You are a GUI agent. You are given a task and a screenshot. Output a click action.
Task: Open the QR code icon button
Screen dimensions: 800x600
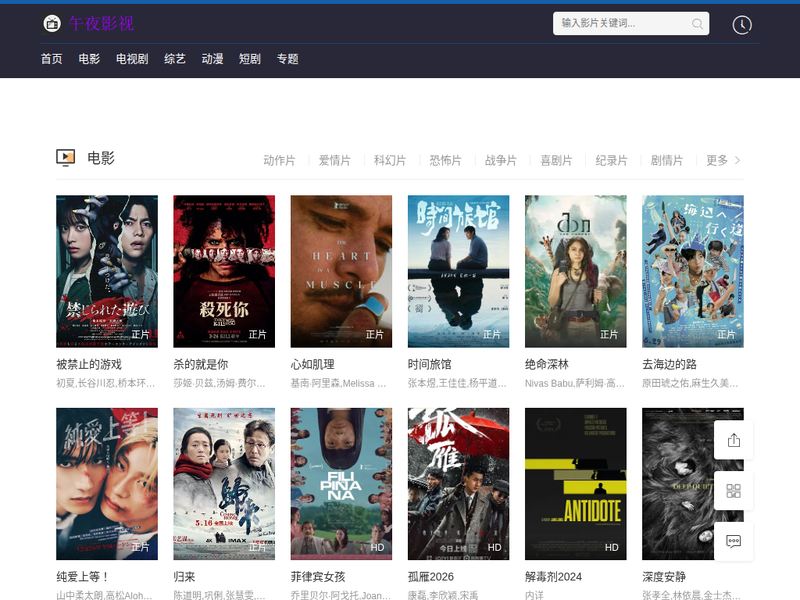point(733,491)
